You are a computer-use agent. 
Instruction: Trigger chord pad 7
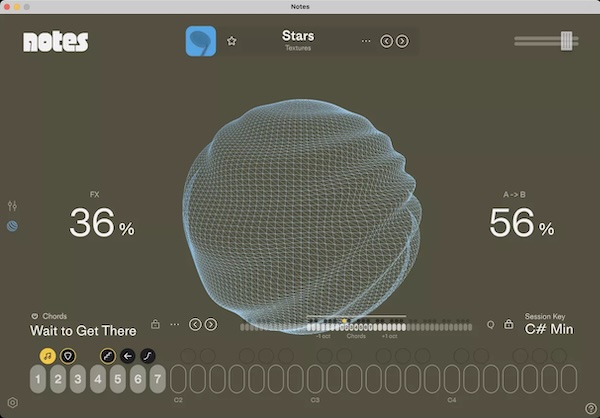click(158, 379)
